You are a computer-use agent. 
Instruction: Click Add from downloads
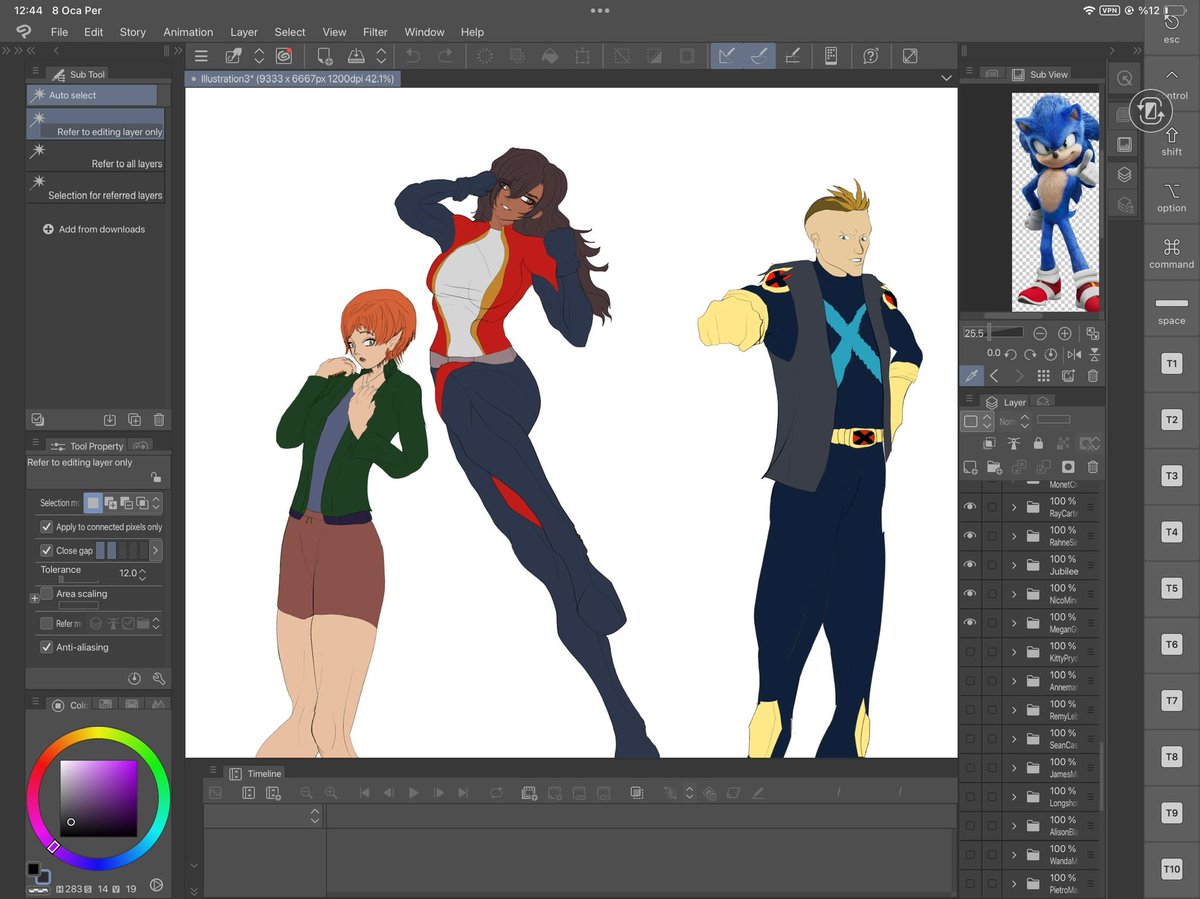point(94,229)
